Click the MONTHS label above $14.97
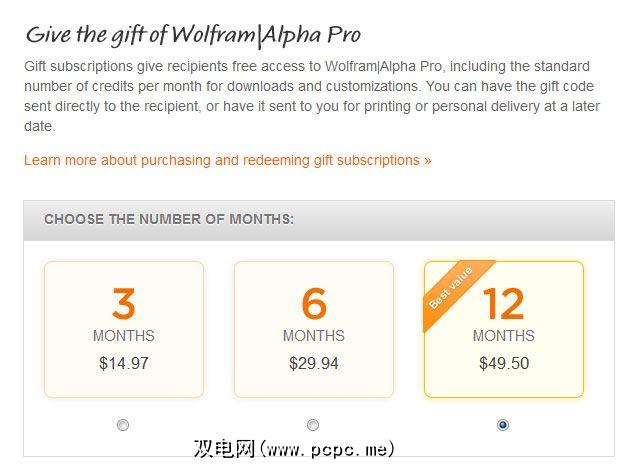The width and height of the screenshot is (632, 472). (x=124, y=336)
